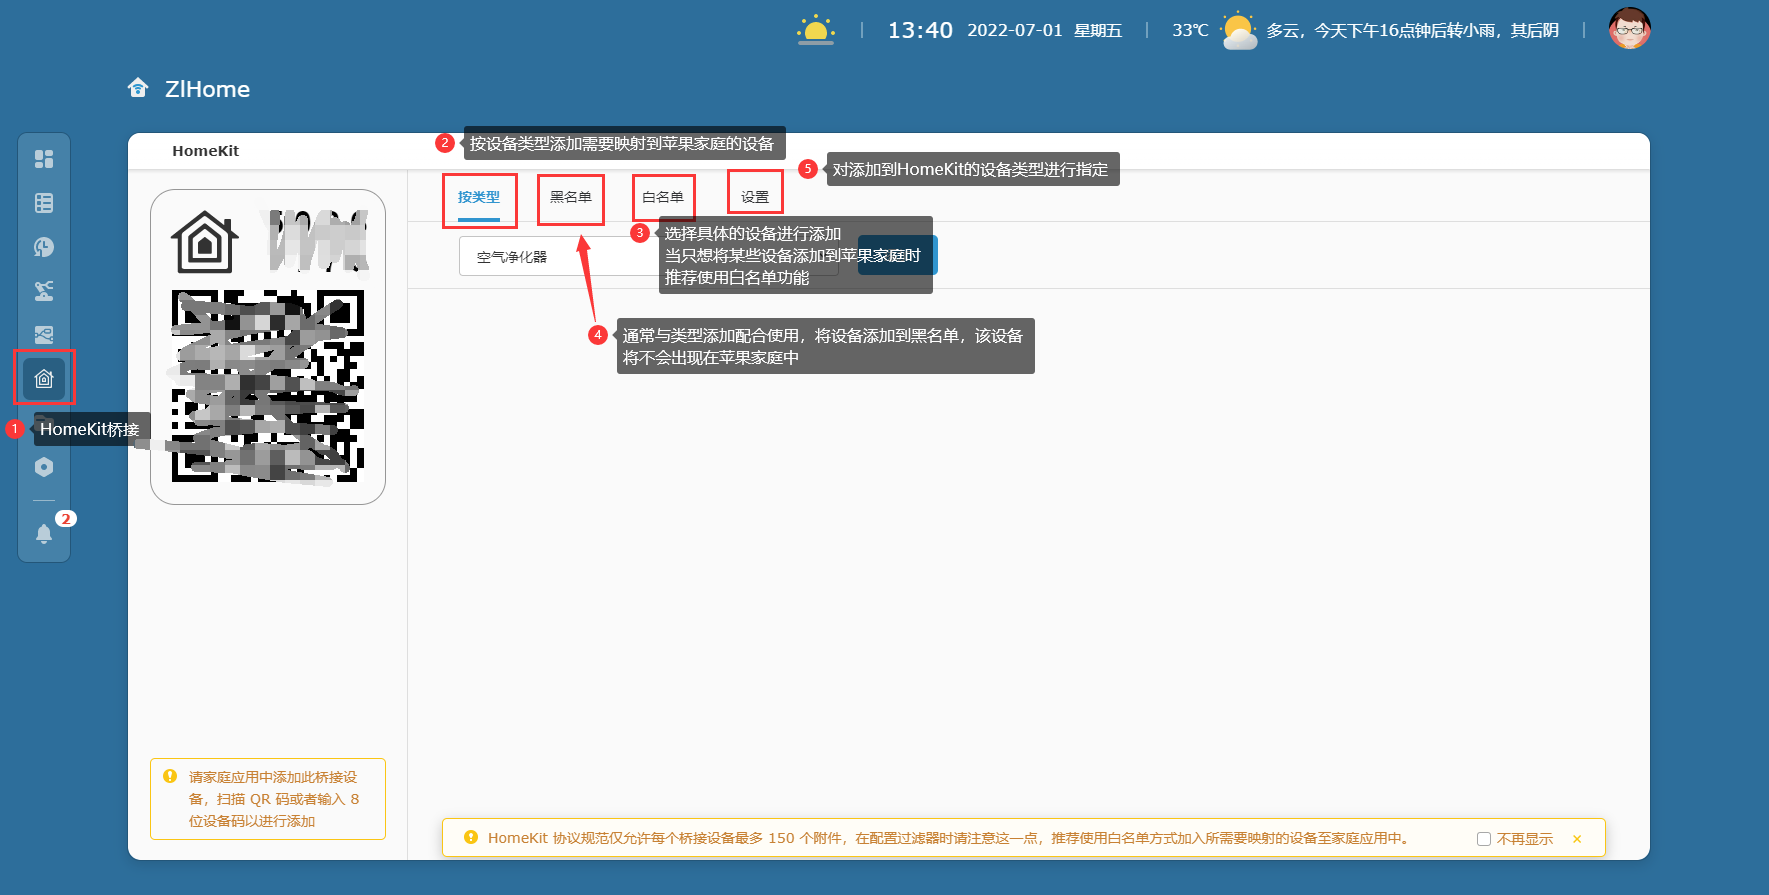The image size is (1769, 895).
Task: Click the 请家庭应用中添加此桥接设备 hint text
Action: click(273, 798)
